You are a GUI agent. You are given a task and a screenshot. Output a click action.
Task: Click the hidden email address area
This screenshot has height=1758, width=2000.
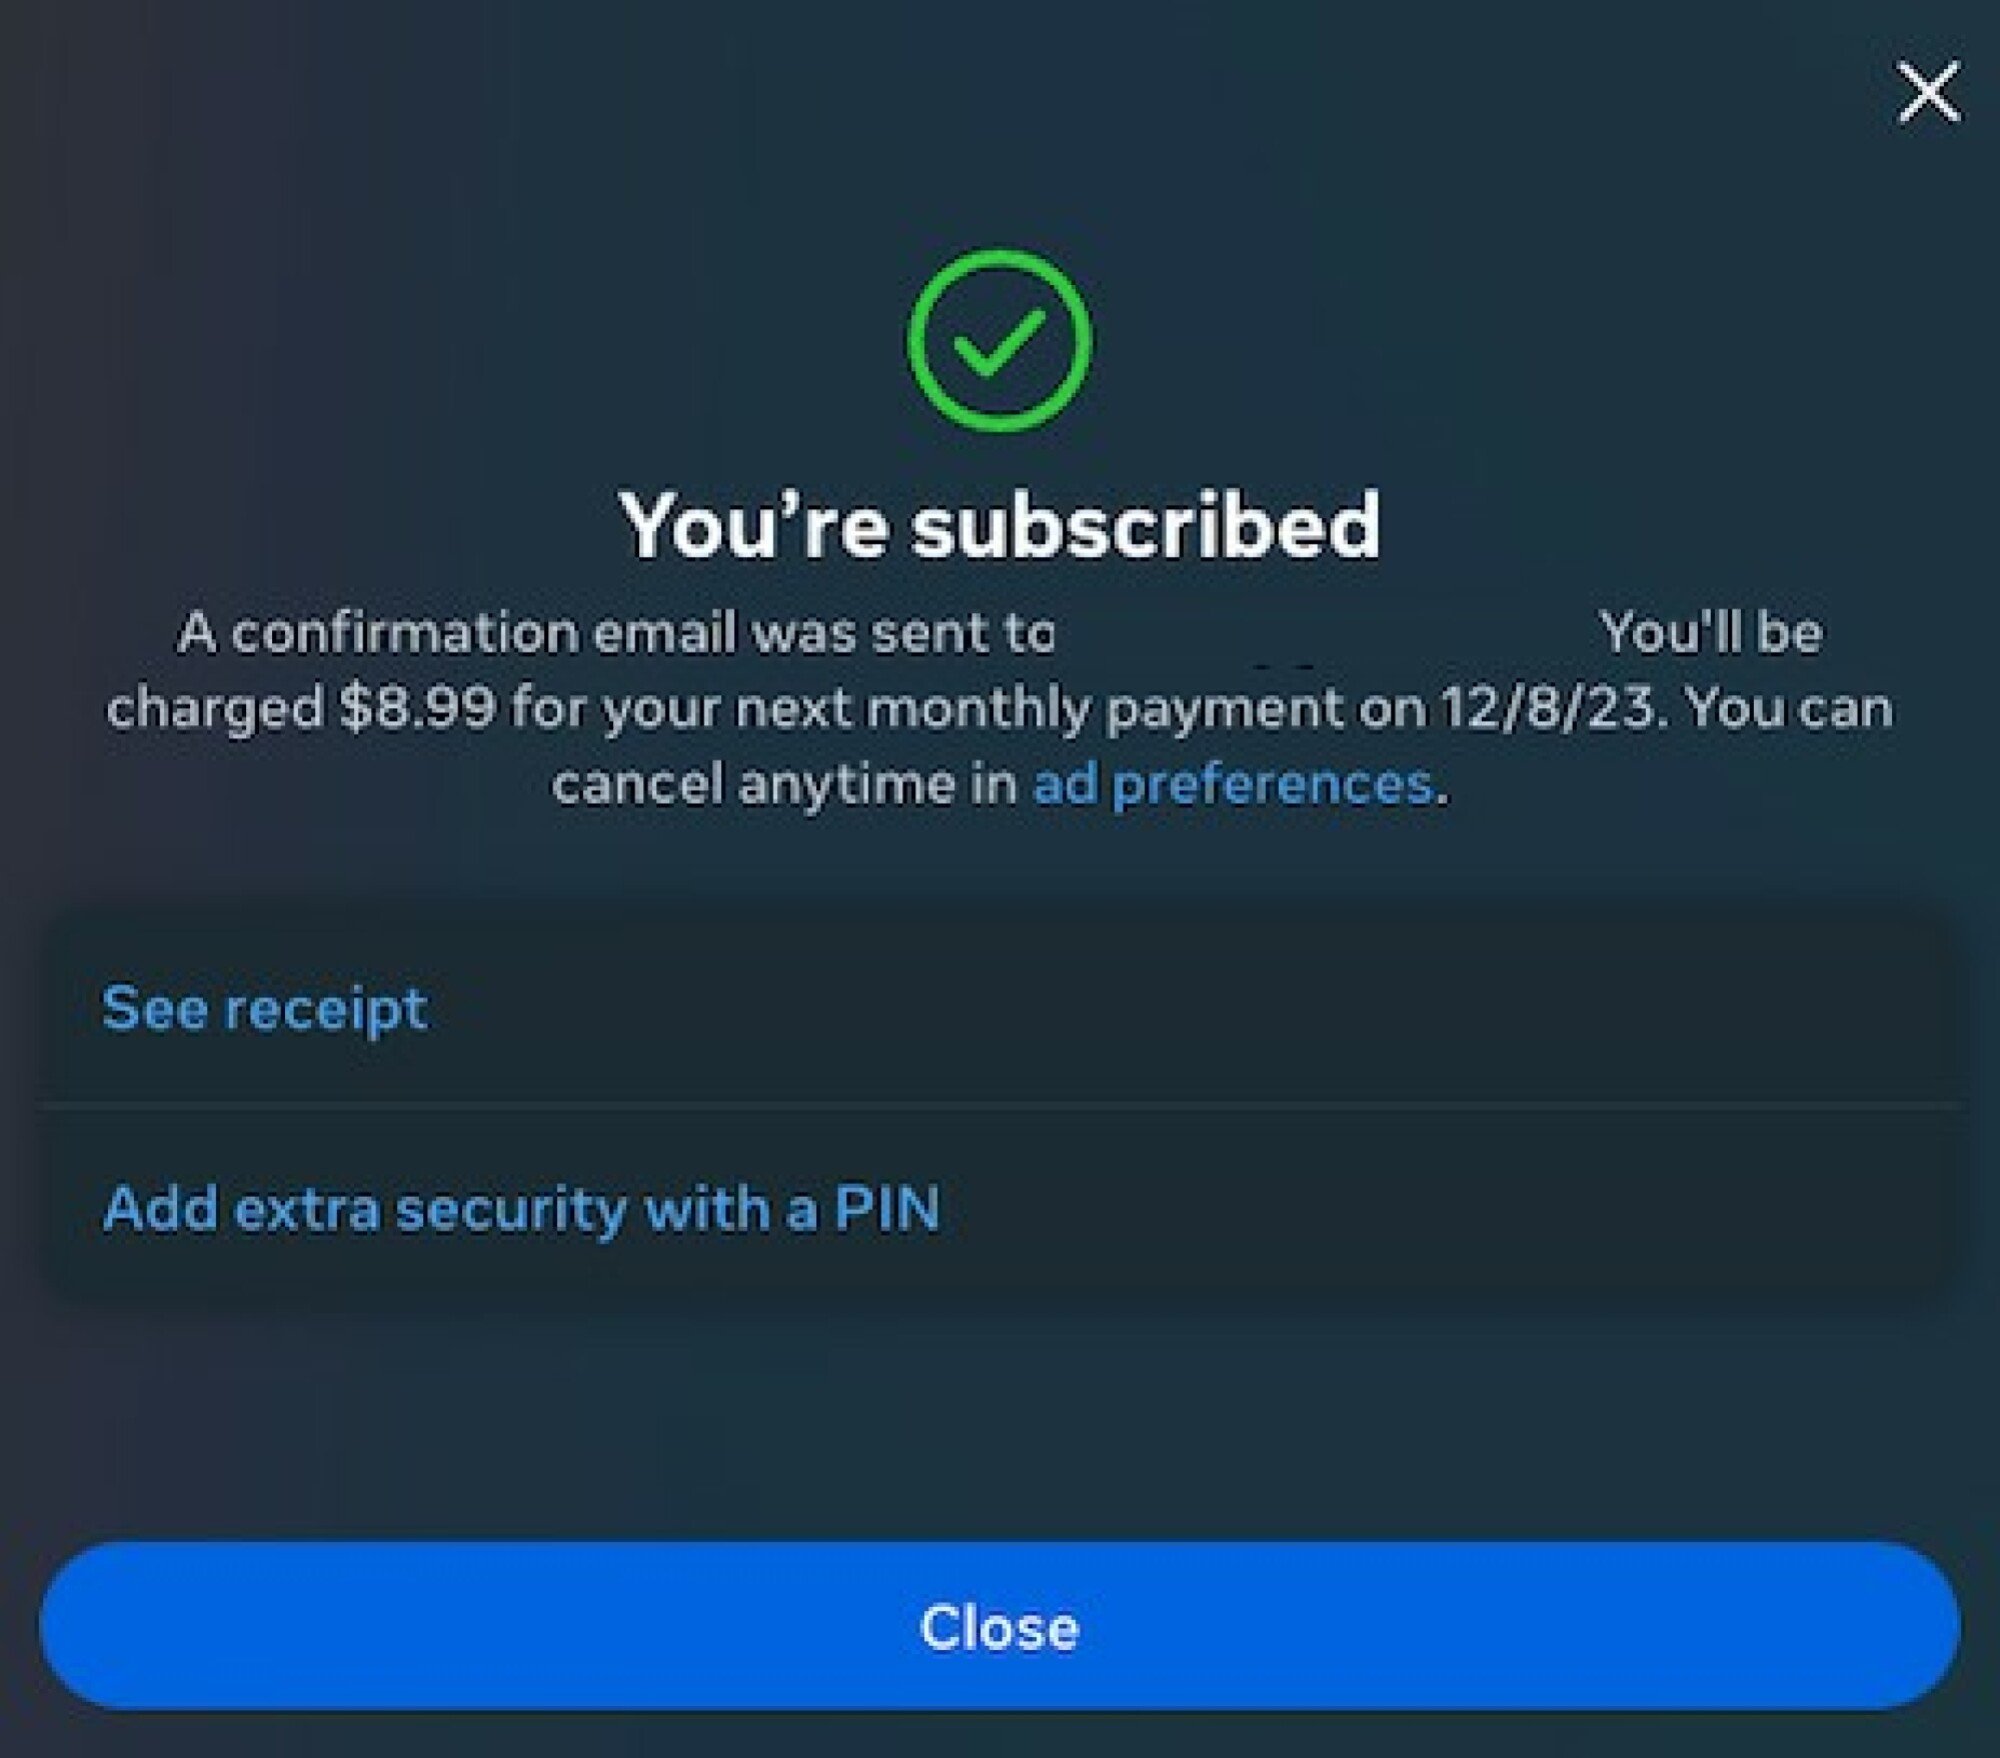(x=1325, y=633)
